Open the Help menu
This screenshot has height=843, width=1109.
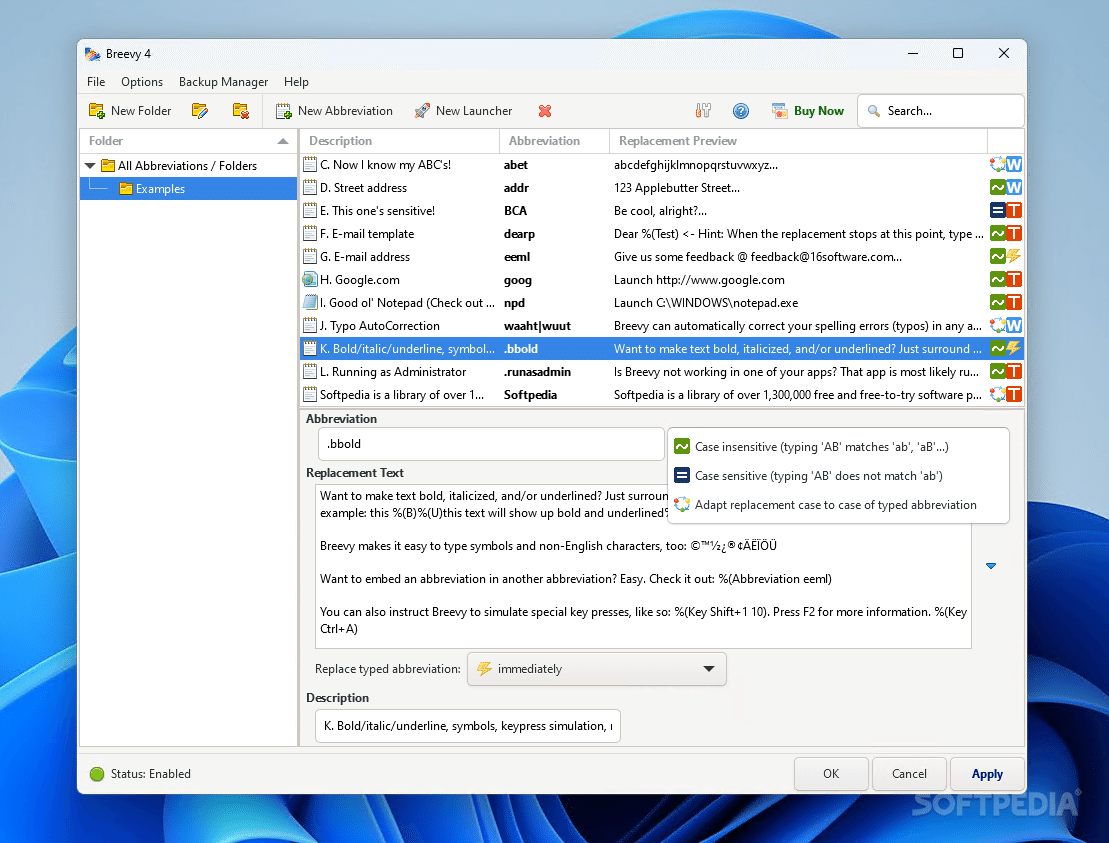pos(296,82)
